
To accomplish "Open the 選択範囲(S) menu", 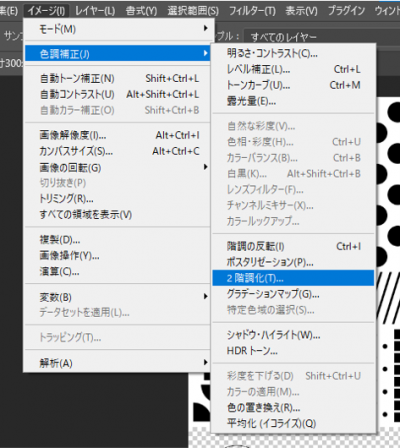I will point(193,11).
